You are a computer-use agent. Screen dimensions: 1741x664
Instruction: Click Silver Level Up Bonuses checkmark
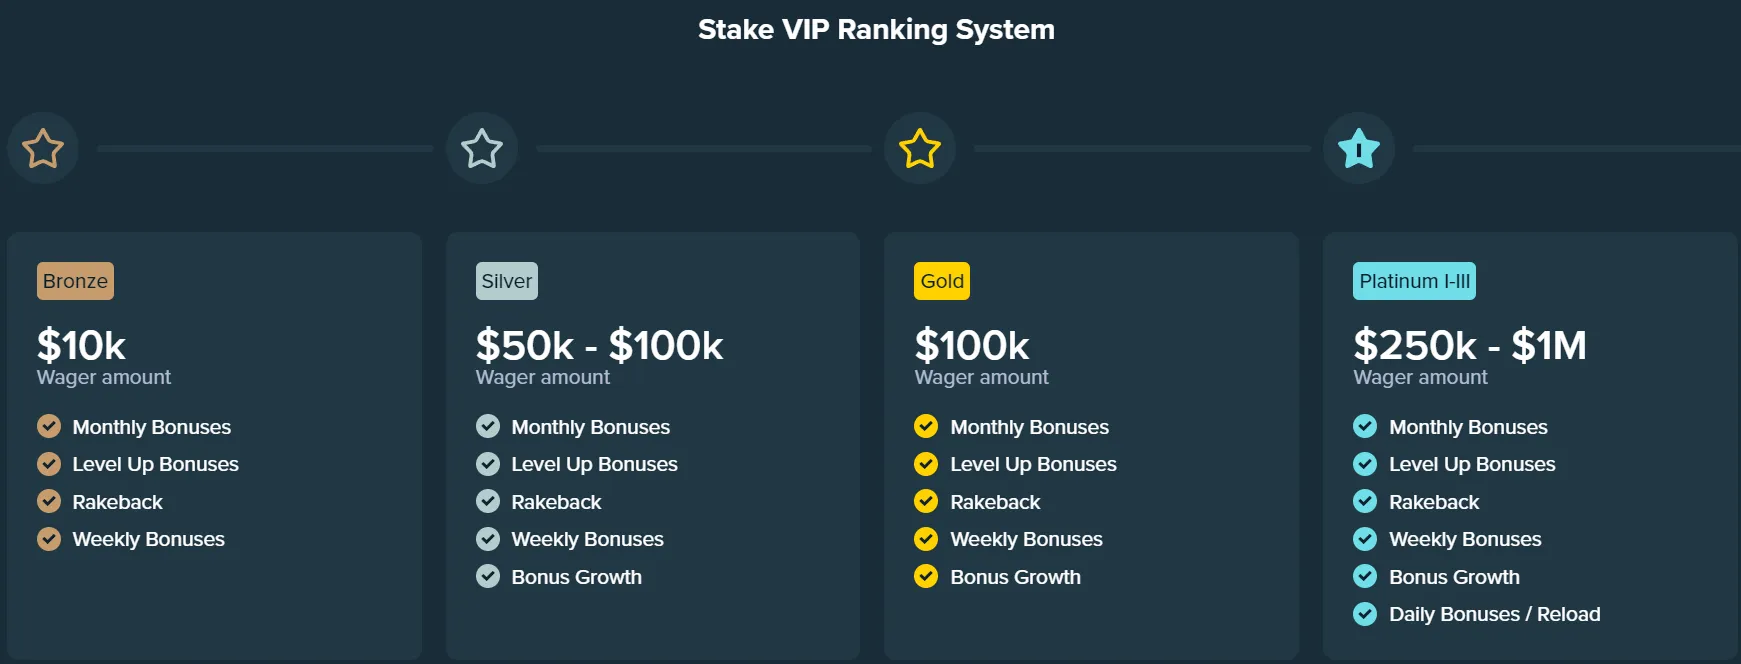coord(488,464)
